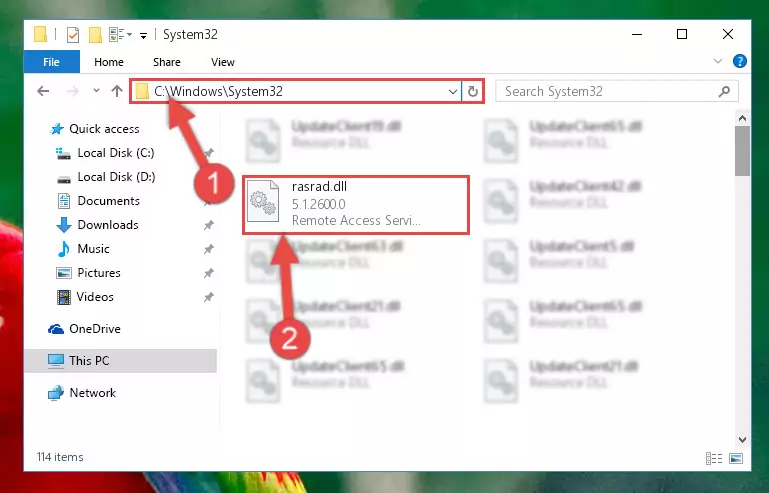
Task: Open Local Disk (C:)
Action: pyautogui.click(x=116, y=153)
